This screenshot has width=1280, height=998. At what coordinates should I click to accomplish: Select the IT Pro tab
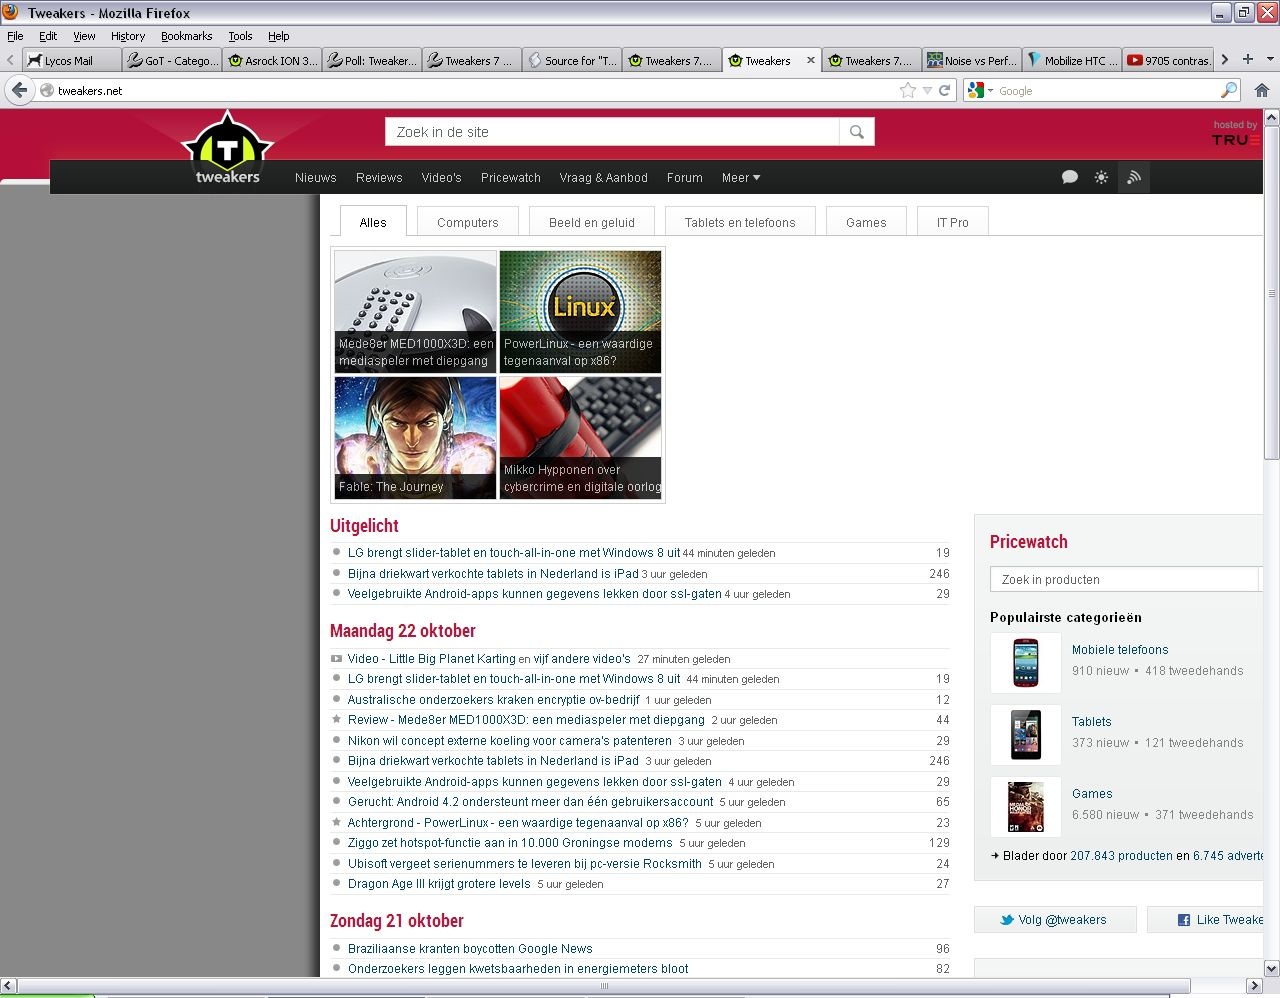952,222
